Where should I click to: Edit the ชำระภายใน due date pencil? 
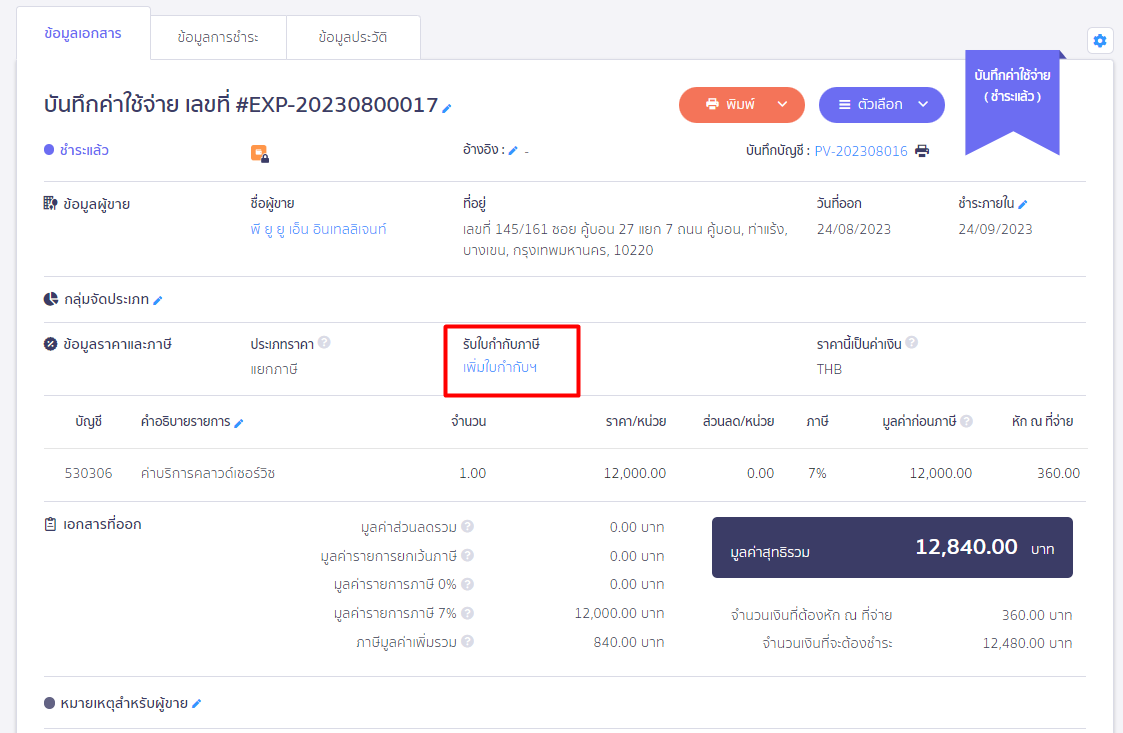click(1023, 204)
